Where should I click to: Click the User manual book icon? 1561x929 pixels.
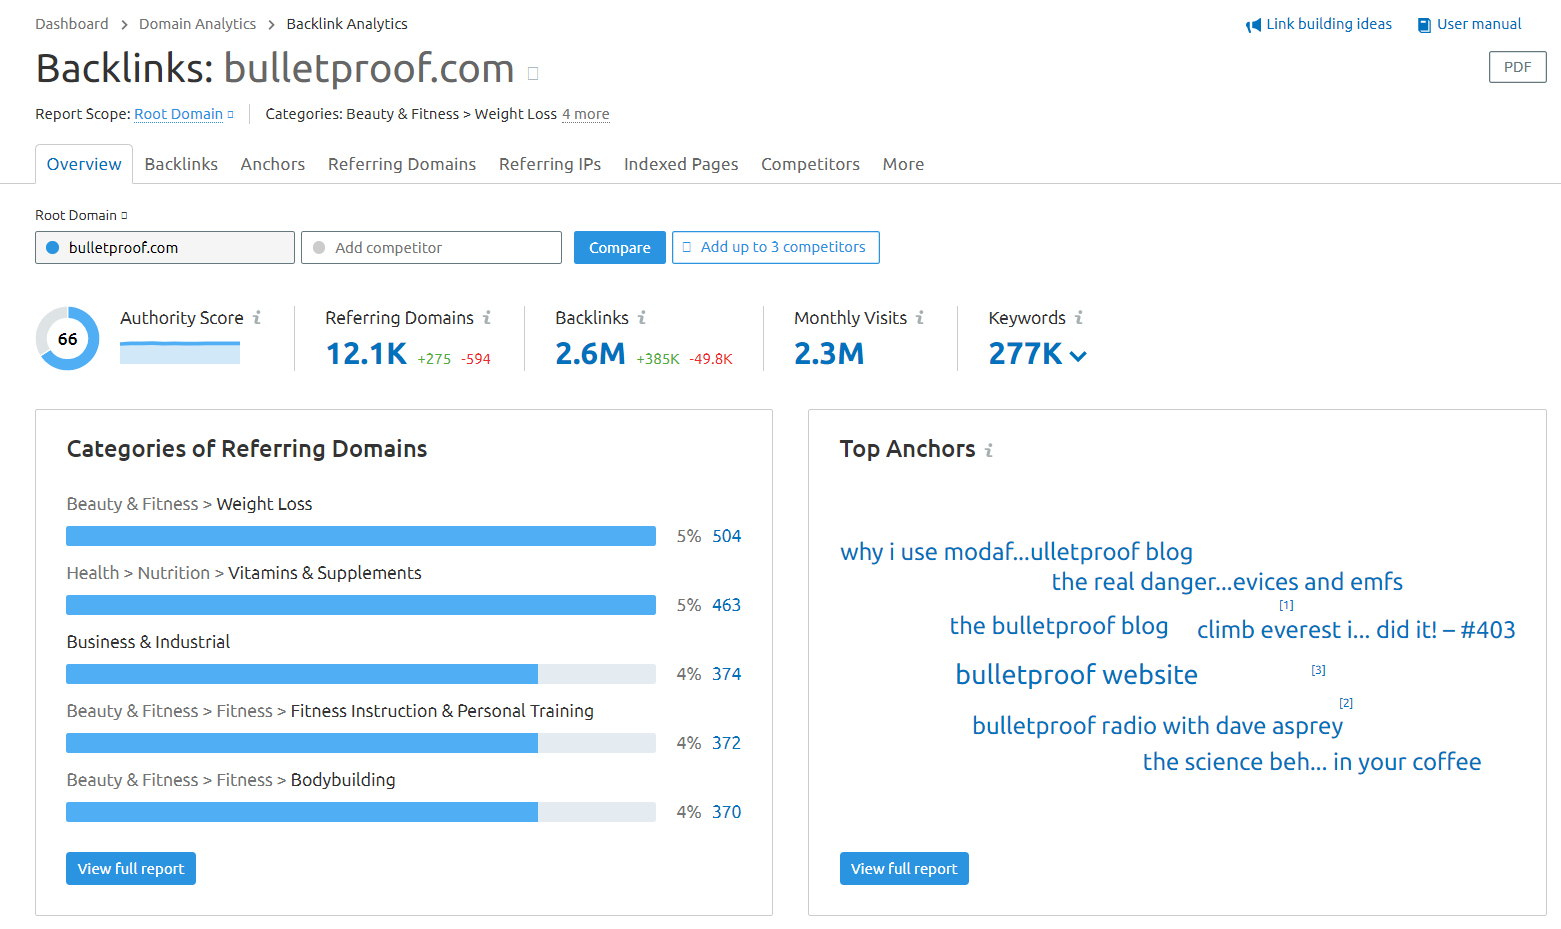click(1424, 25)
